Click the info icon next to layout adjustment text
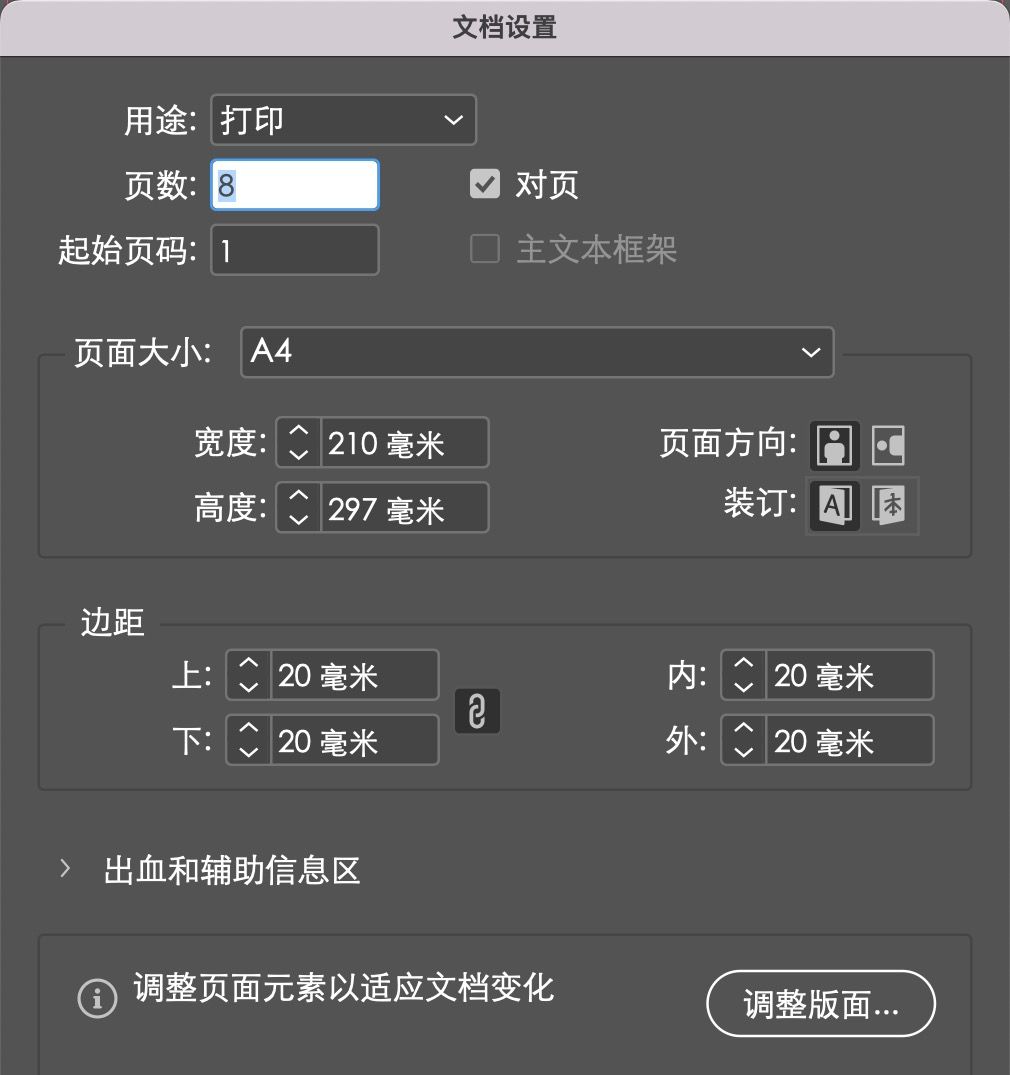The width and height of the screenshot is (1010, 1075). click(x=97, y=998)
